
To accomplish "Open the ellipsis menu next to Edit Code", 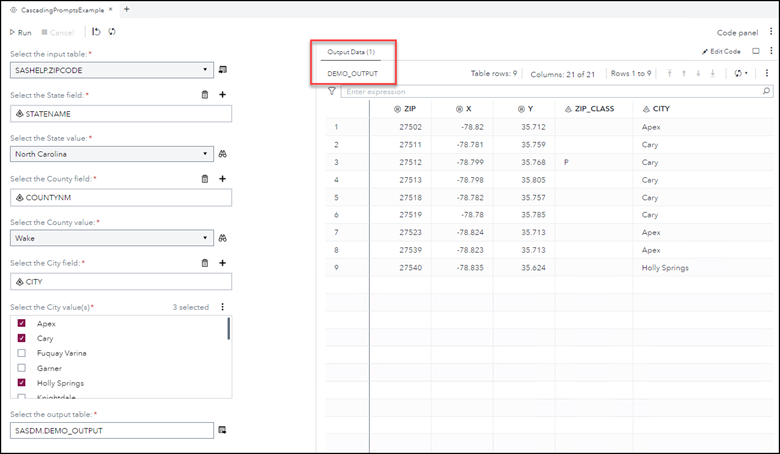I will 771,51.
